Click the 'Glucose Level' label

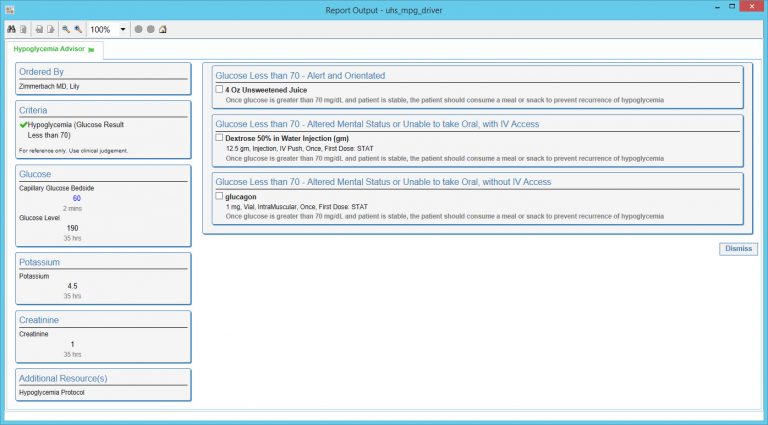[39, 218]
